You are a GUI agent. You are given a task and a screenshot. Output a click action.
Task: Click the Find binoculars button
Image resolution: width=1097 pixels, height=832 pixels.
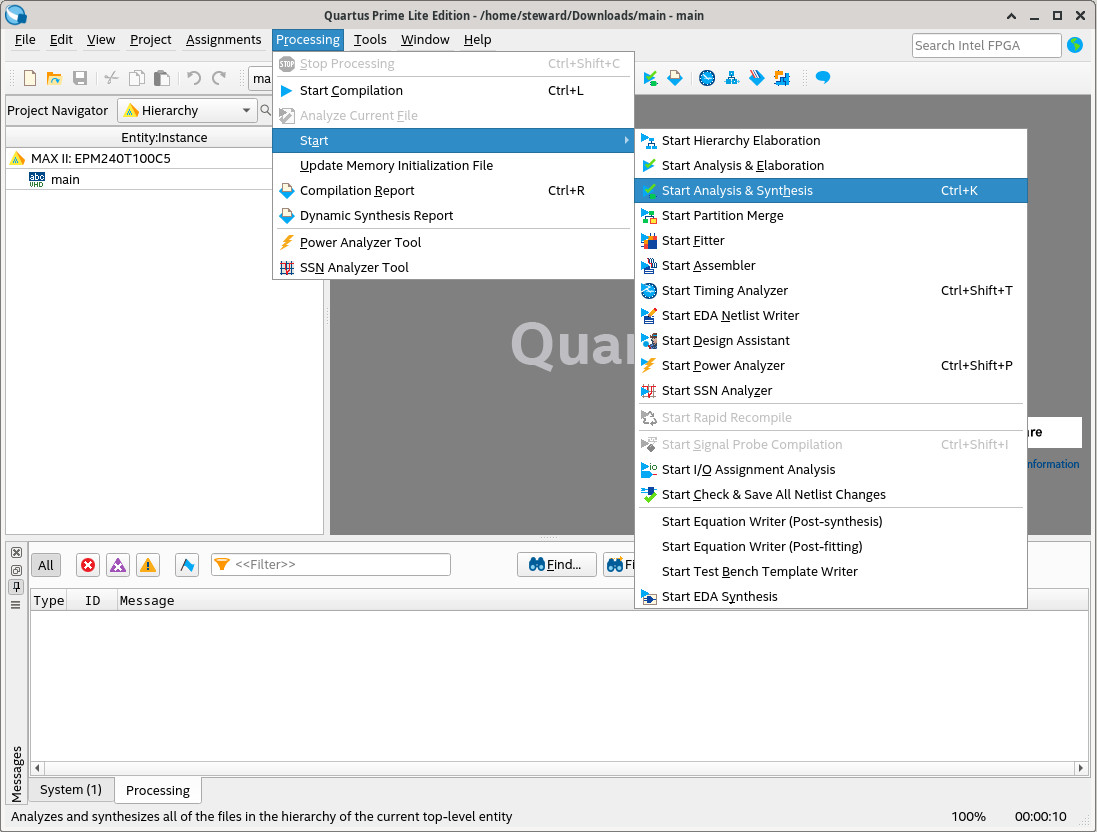coord(557,565)
